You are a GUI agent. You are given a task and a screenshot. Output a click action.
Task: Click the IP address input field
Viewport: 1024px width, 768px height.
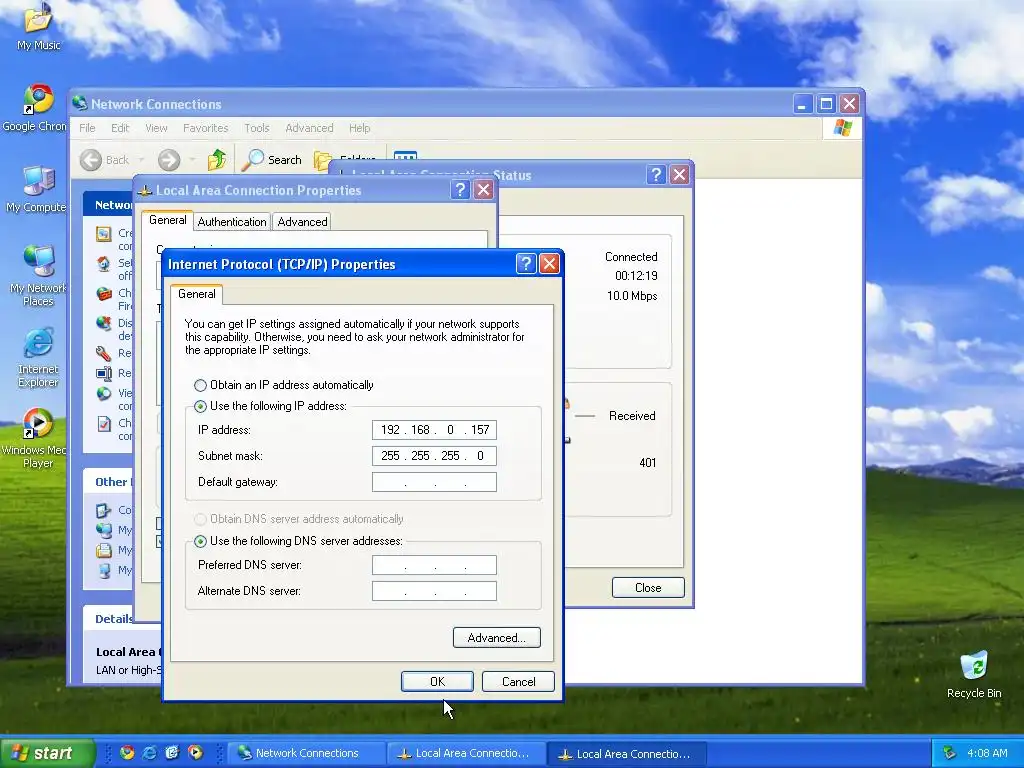(x=434, y=430)
